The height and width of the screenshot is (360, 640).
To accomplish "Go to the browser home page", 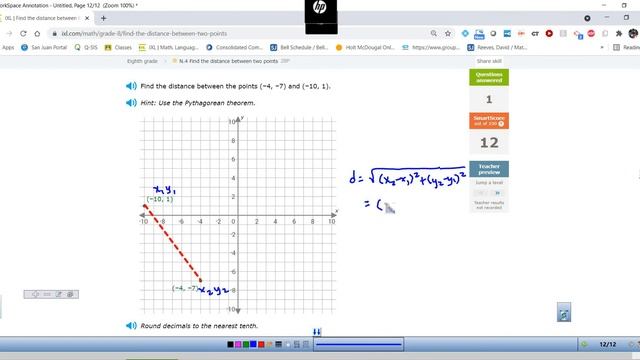I will pos(37,33).
